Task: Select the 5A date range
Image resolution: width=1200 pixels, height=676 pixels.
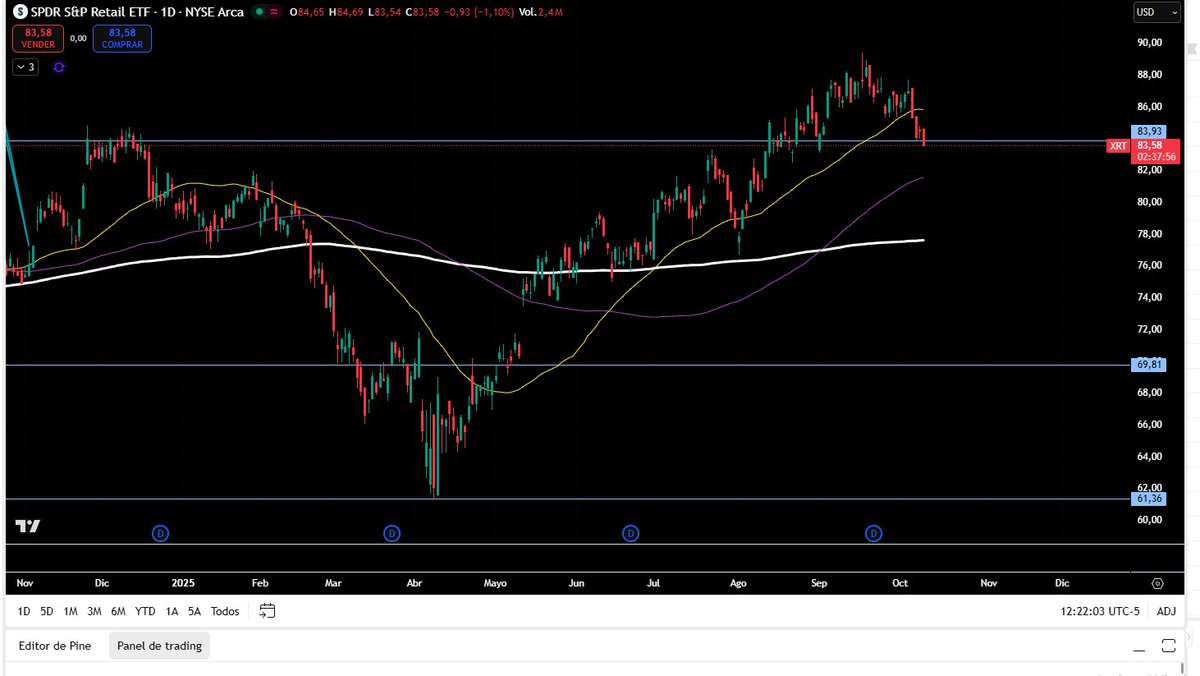Action: point(194,611)
